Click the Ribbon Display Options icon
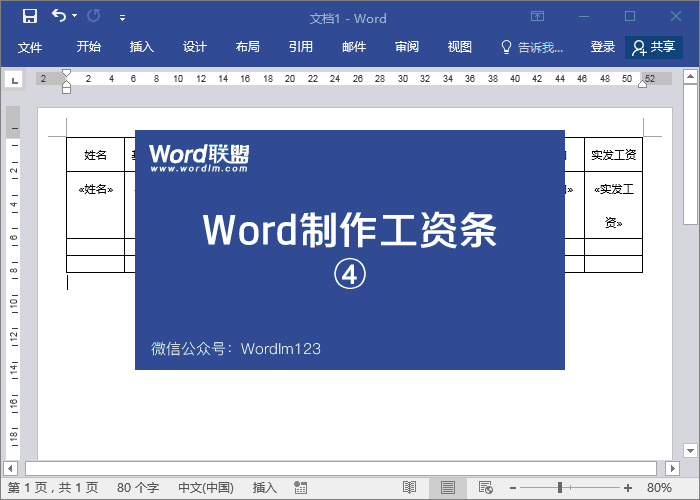700x500 pixels. click(538, 17)
